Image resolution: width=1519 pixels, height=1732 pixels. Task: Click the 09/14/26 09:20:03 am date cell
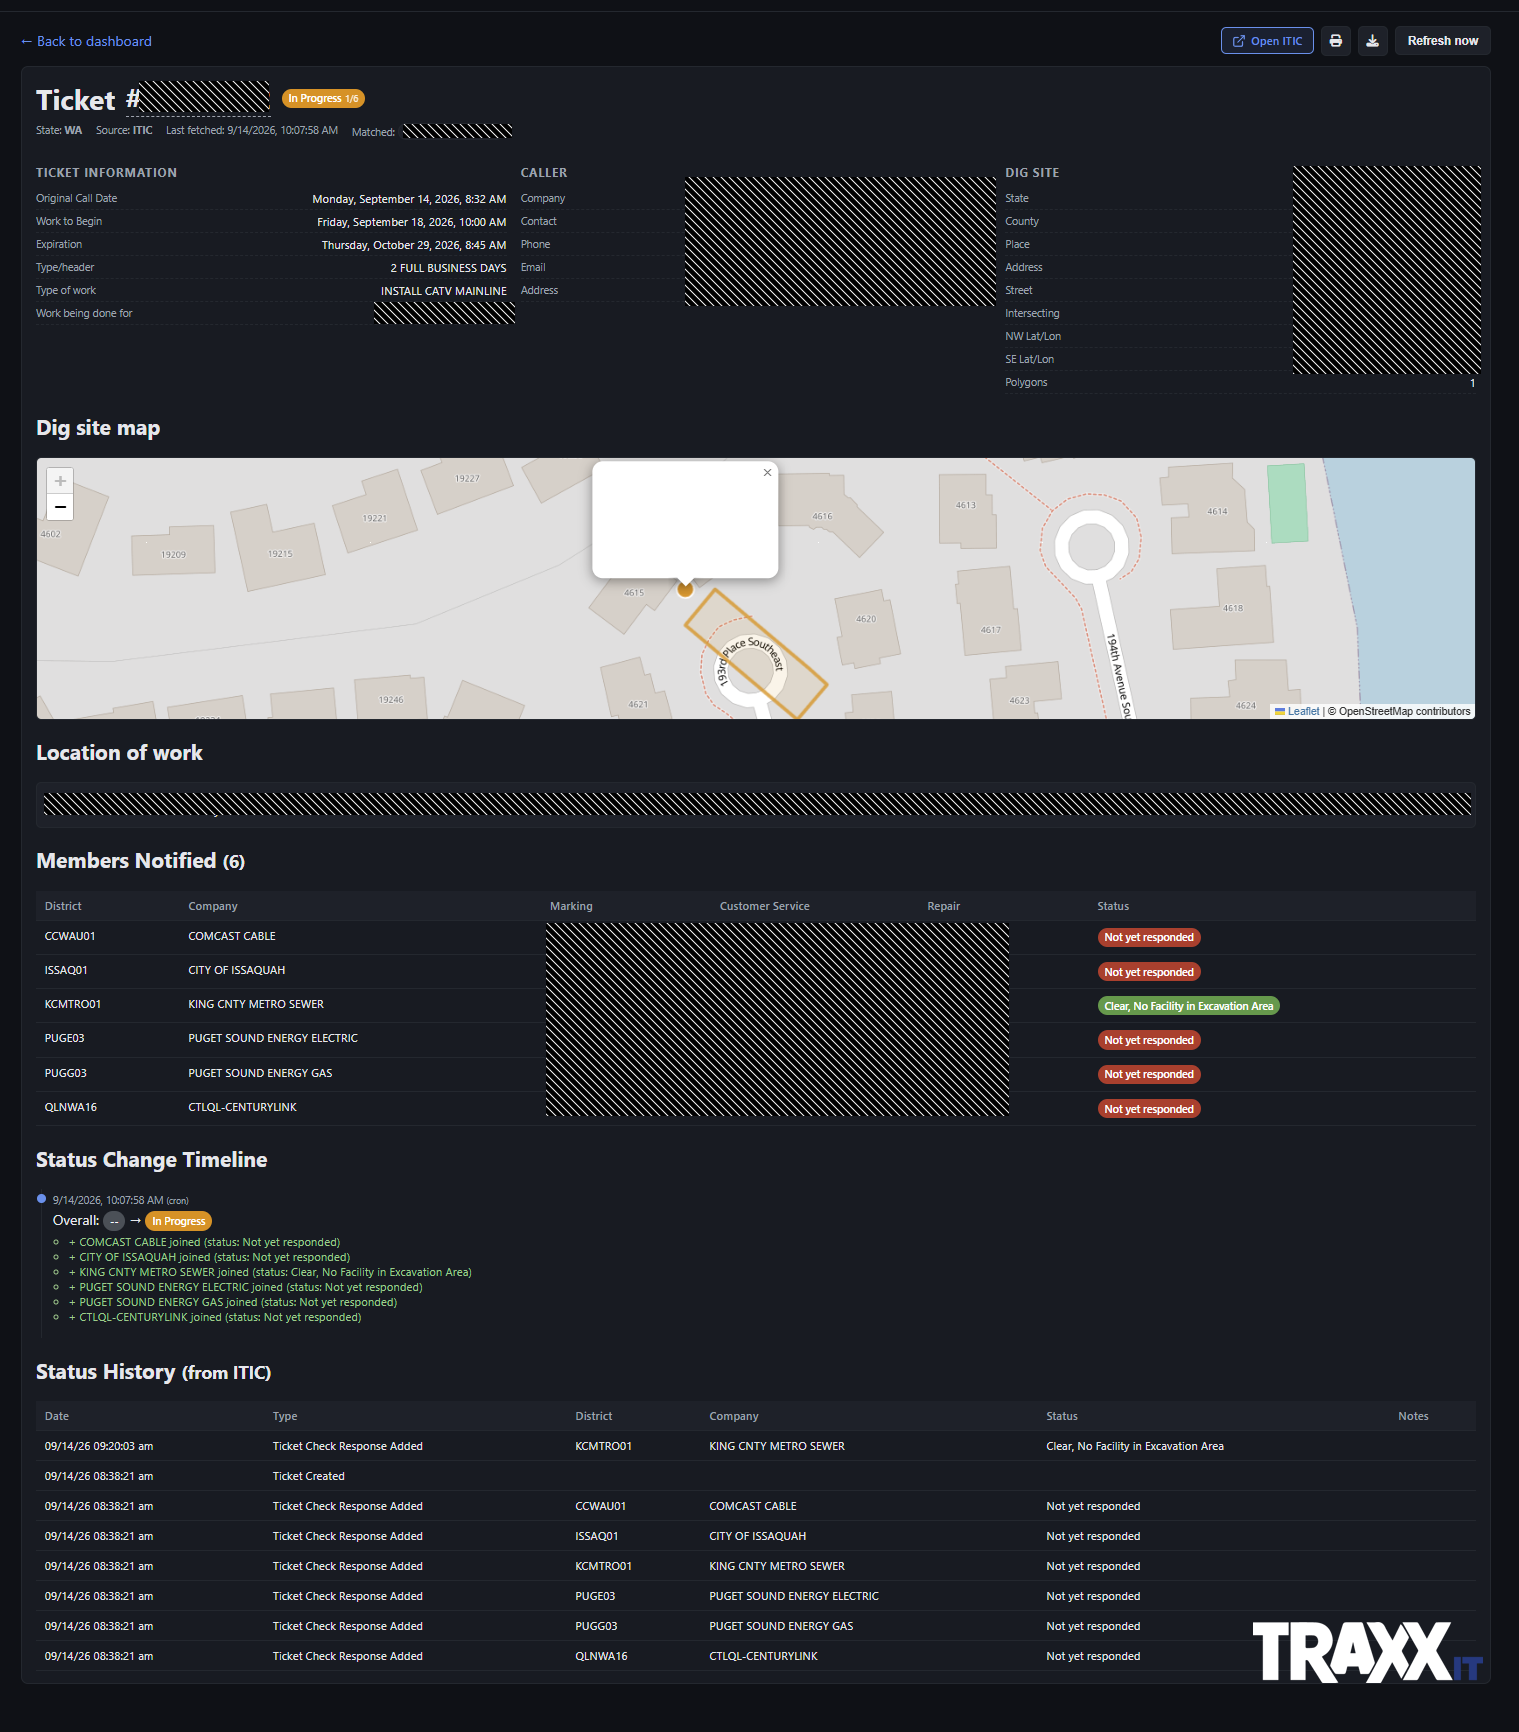tap(99, 1446)
